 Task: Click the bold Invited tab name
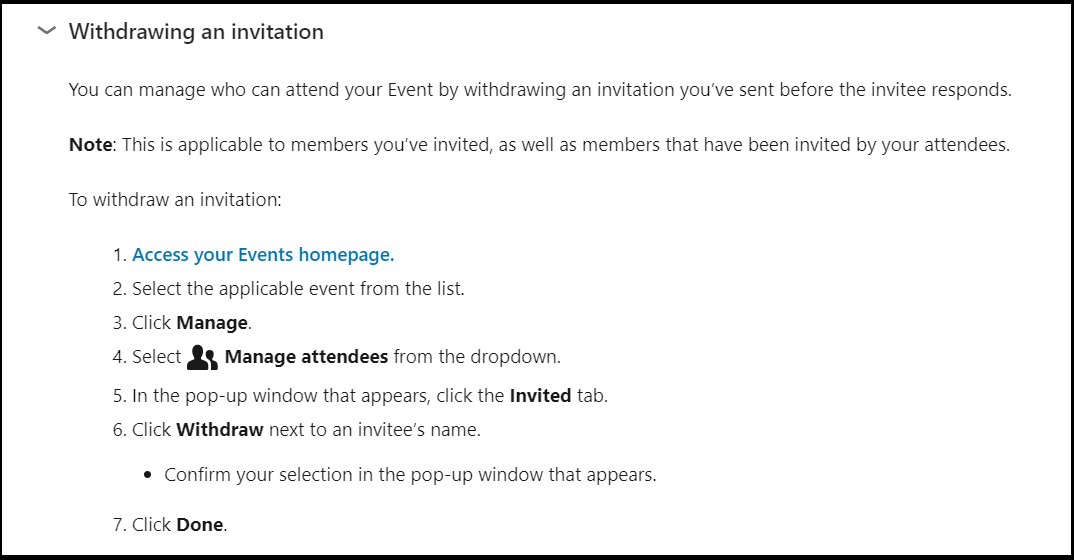[x=540, y=396]
